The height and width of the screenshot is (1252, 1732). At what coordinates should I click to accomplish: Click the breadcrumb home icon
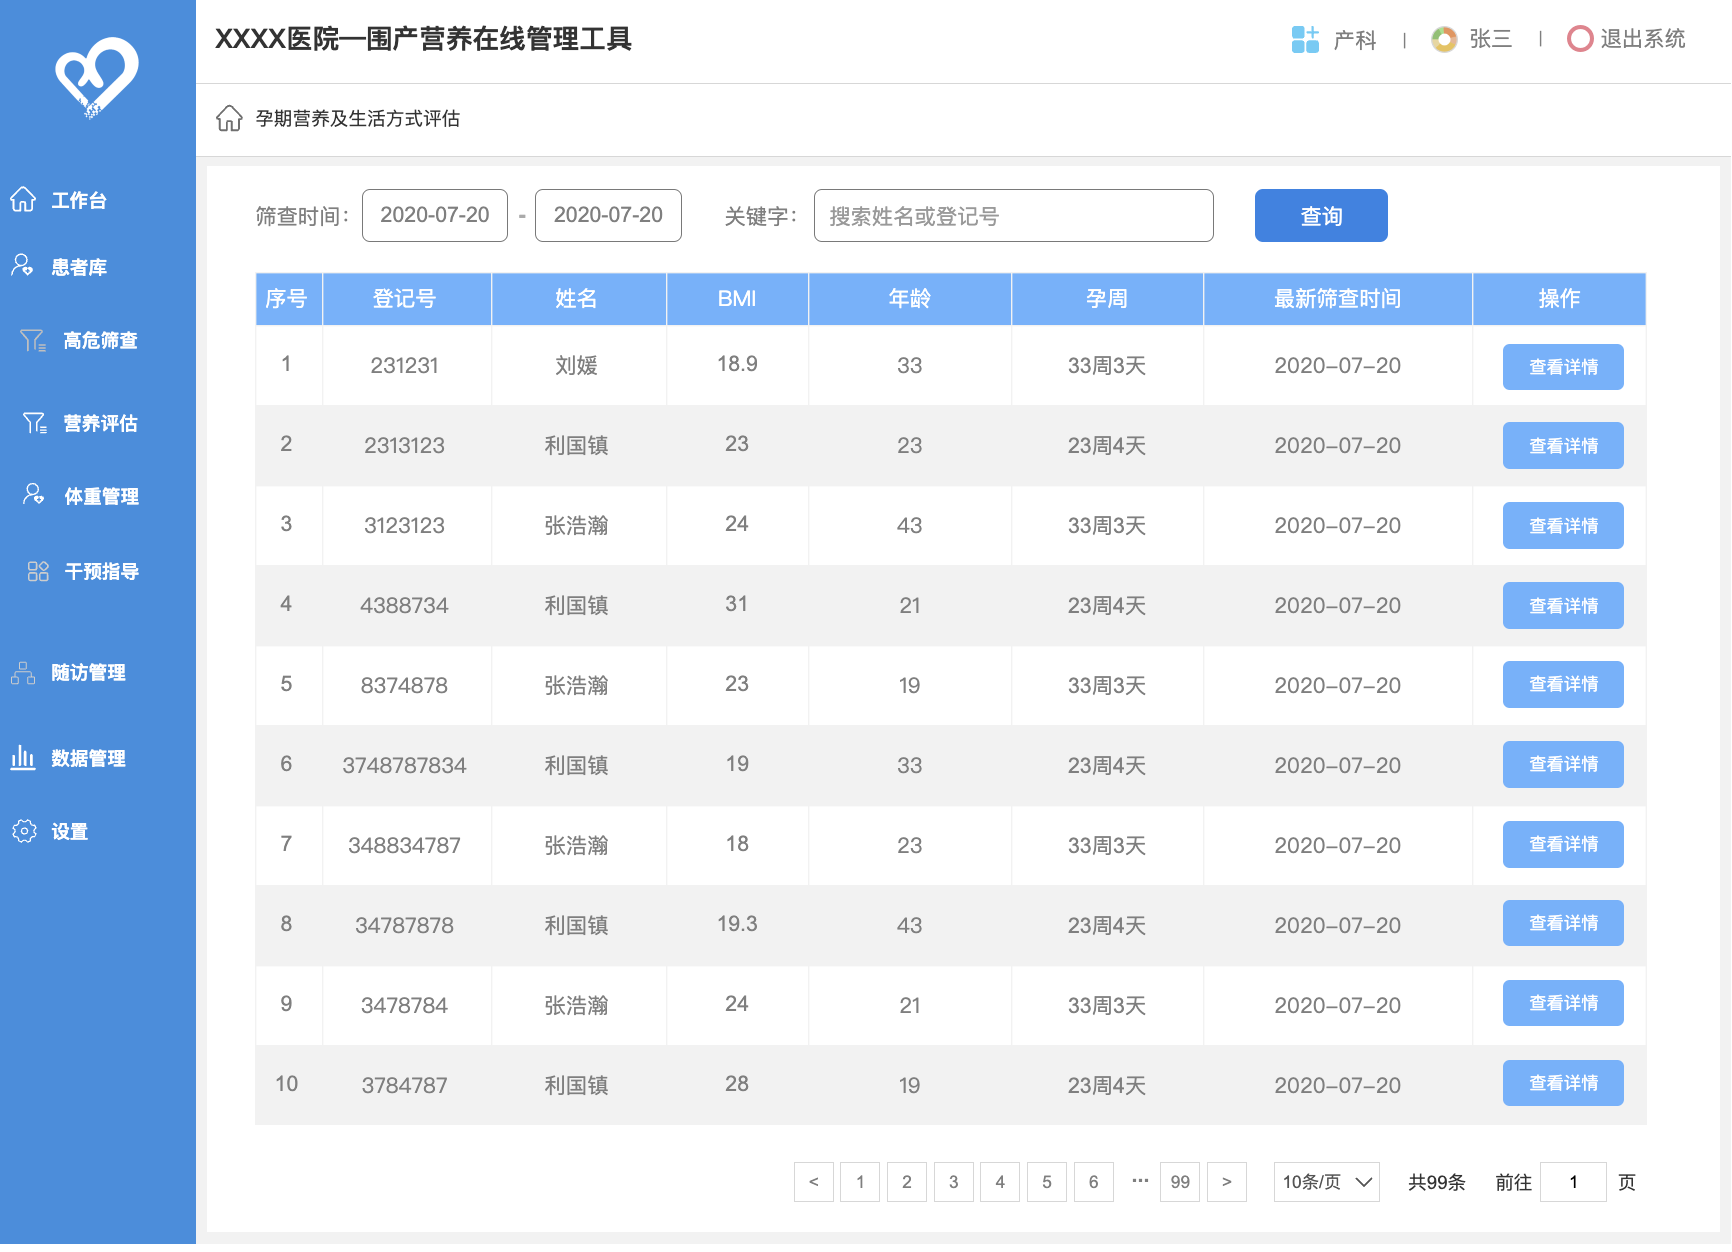(229, 118)
